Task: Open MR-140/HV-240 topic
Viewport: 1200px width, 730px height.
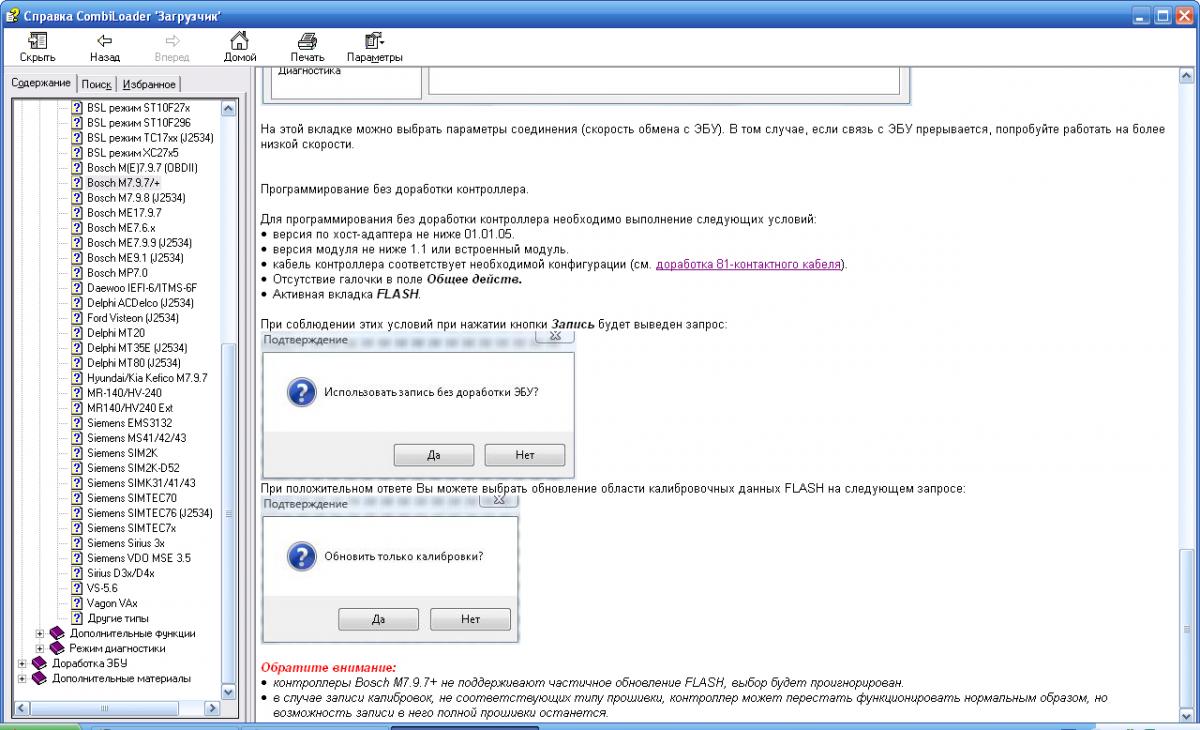Action: (124, 392)
